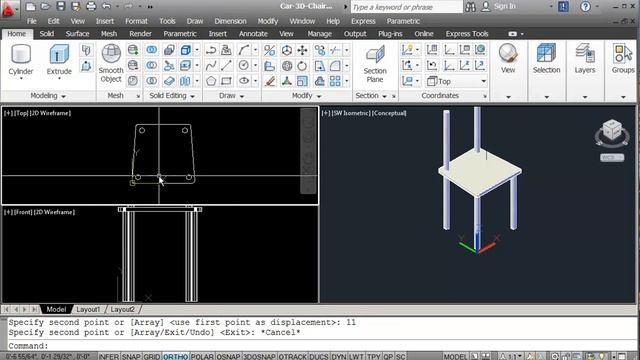Select the Cylinder modeling tool
The image size is (640, 360).
coord(20,60)
